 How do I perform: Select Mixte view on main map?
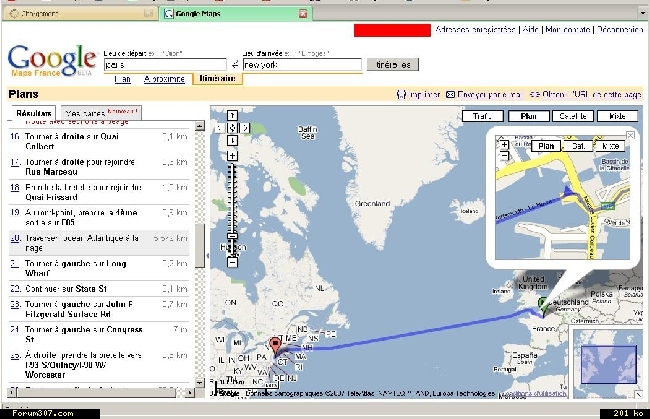[617, 116]
